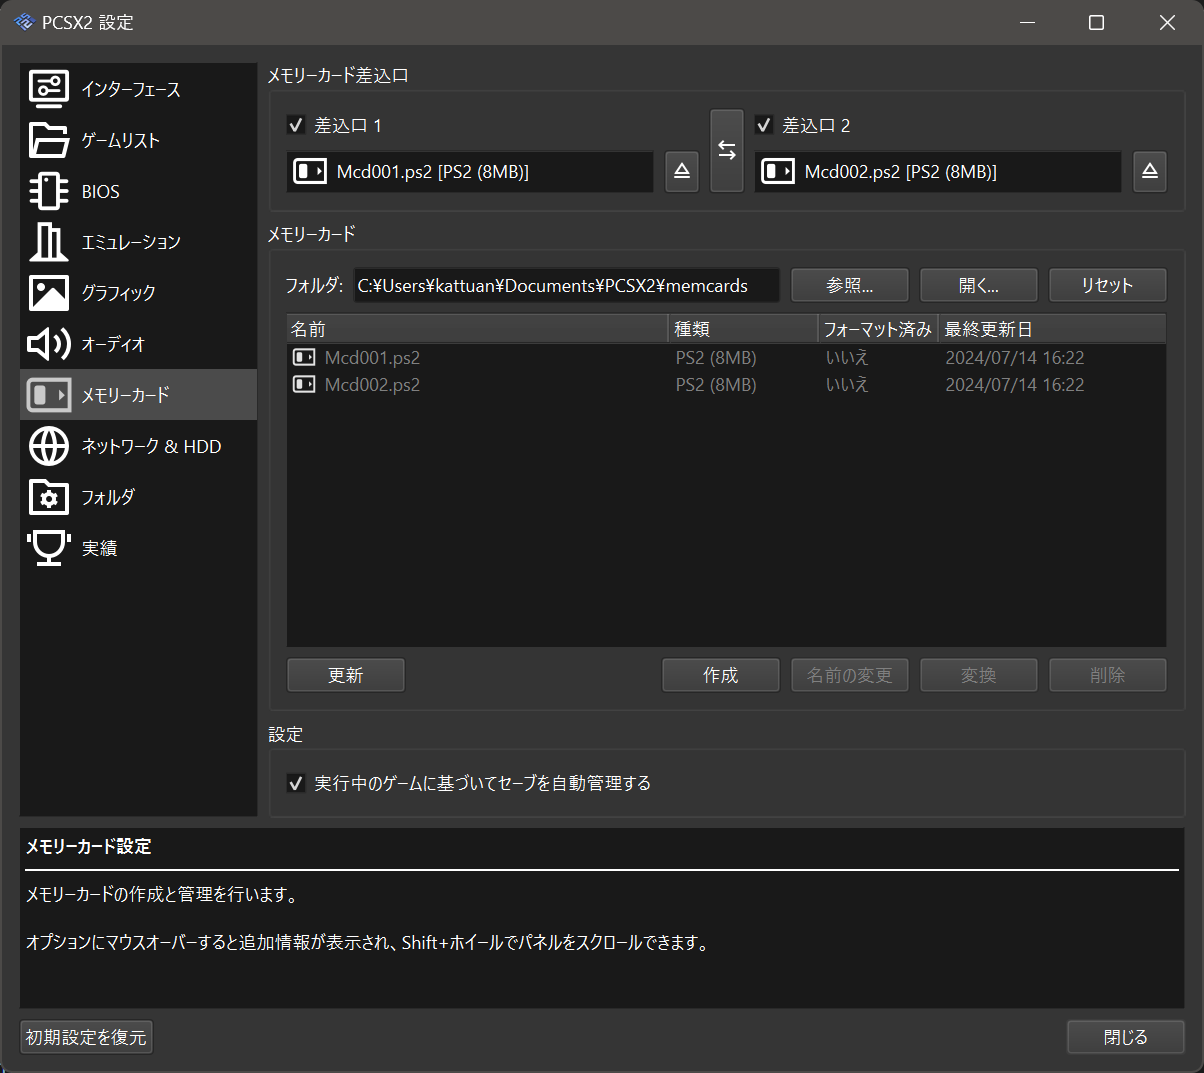Click PS2 (8MB) type of Mcd002.ps2
This screenshot has height=1073, width=1204.
(716, 384)
